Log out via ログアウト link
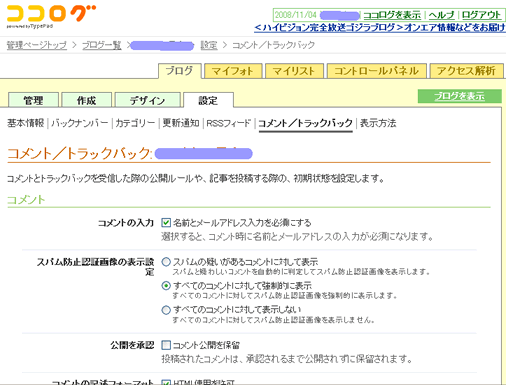The image size is (506, 385). 481,15
